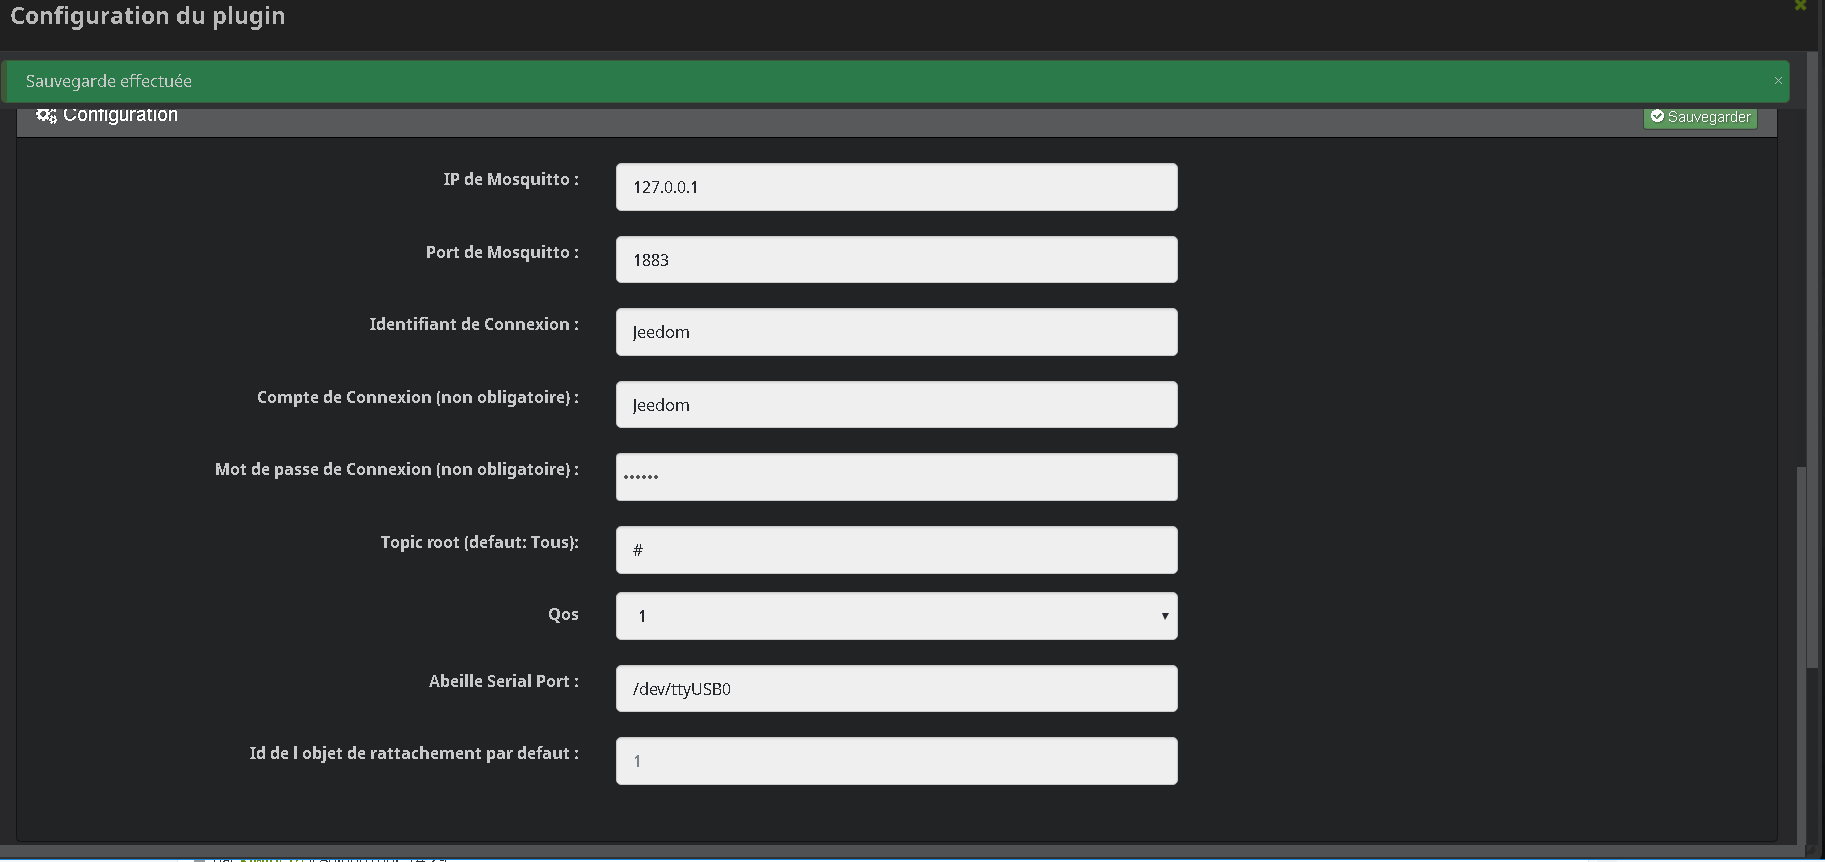
Task: Close the plugin configuration dialog
Action: point(1800,6)
